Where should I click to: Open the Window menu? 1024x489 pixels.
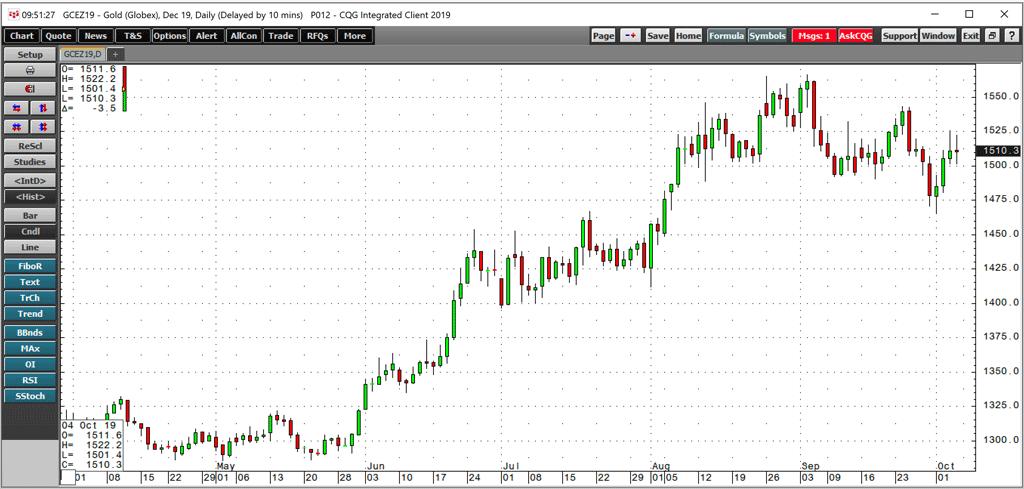pyautogui.click(x=938, y=36)
